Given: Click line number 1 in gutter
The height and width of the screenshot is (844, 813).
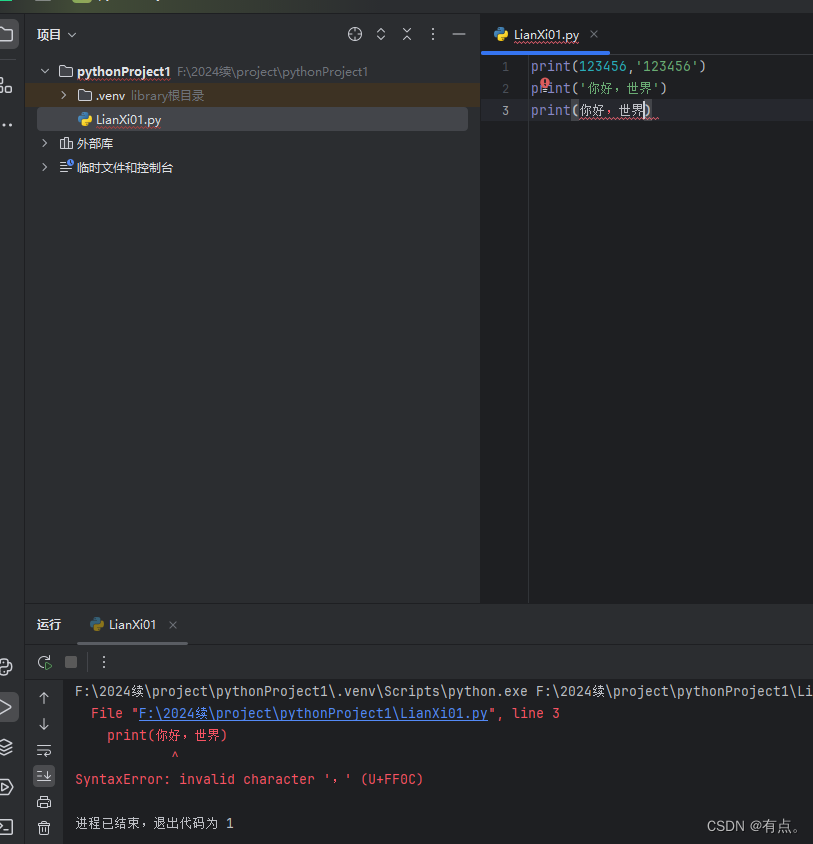Looking at the screenshot, I should click(505, 66).
